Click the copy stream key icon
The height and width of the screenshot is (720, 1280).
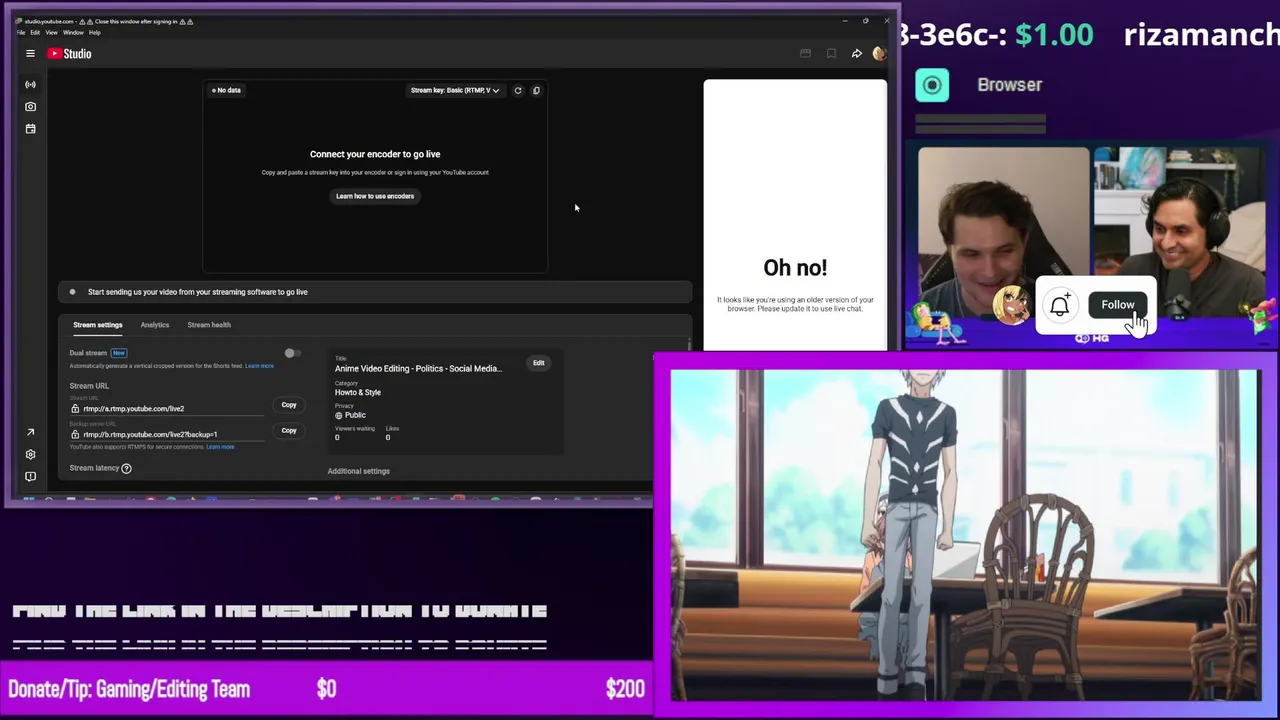[536, 90]
